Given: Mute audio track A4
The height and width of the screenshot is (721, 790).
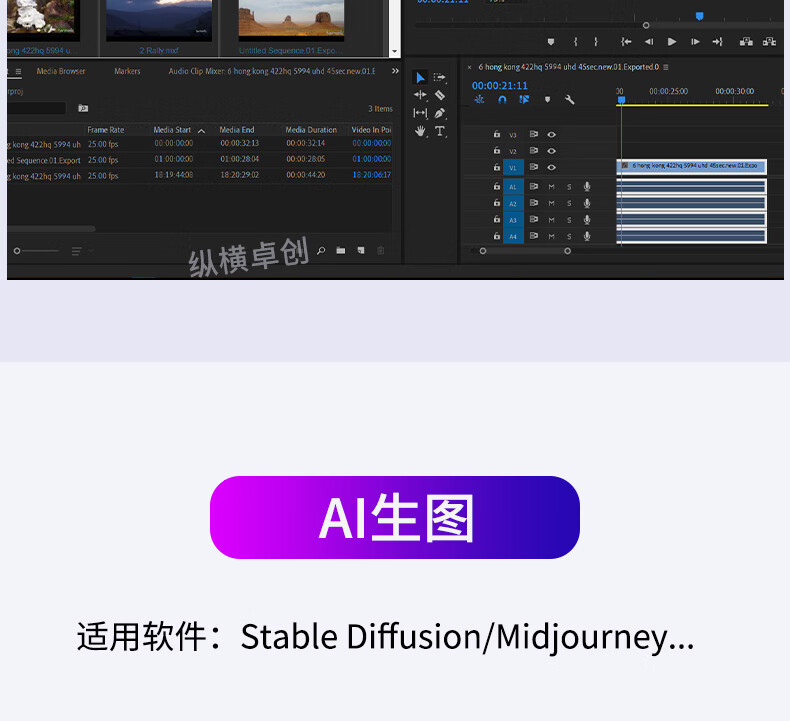Looking at the screenshot, I should click(x=551, y=236).
